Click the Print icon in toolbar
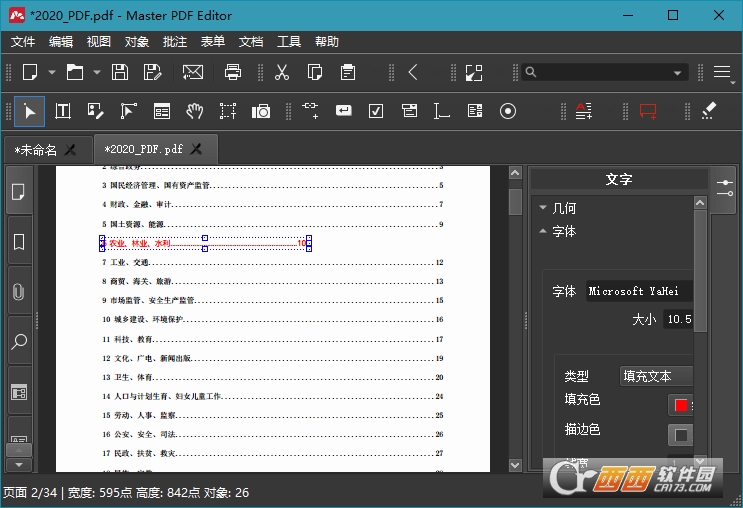Viewport: 743px width, 508px height. 233,72
